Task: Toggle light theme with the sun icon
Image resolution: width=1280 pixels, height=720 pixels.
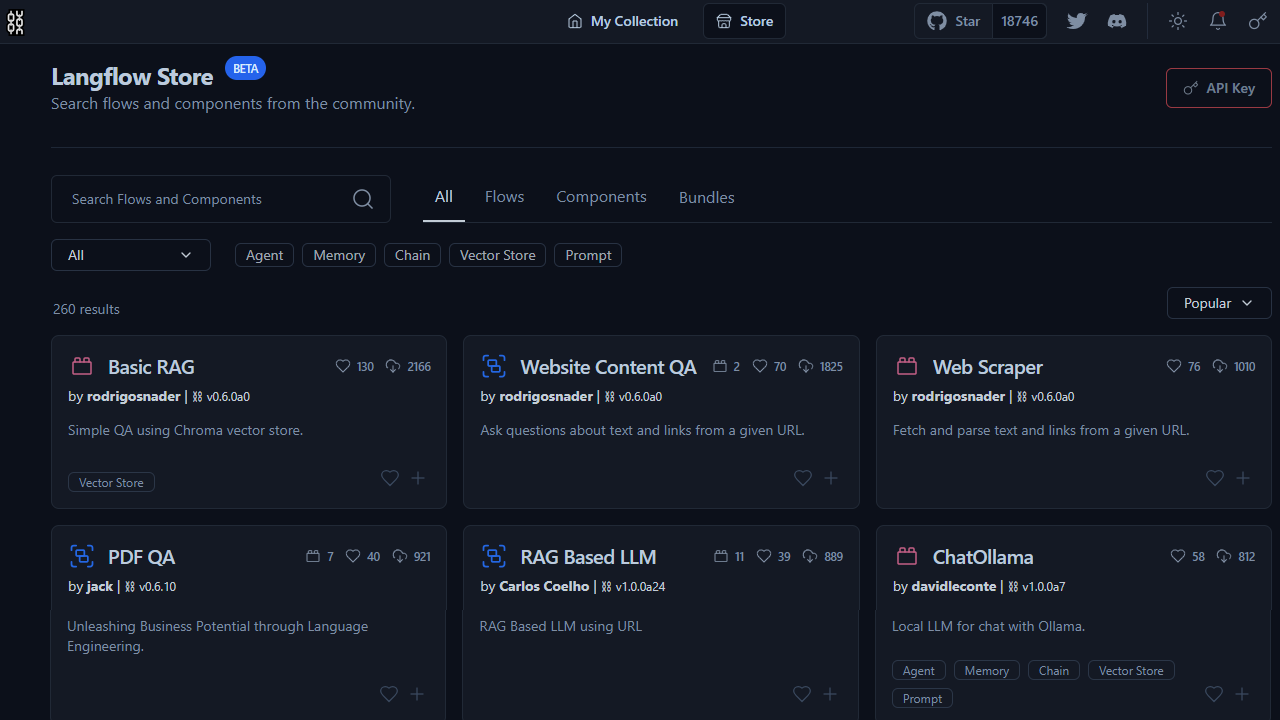Action: pos(1177,21)
